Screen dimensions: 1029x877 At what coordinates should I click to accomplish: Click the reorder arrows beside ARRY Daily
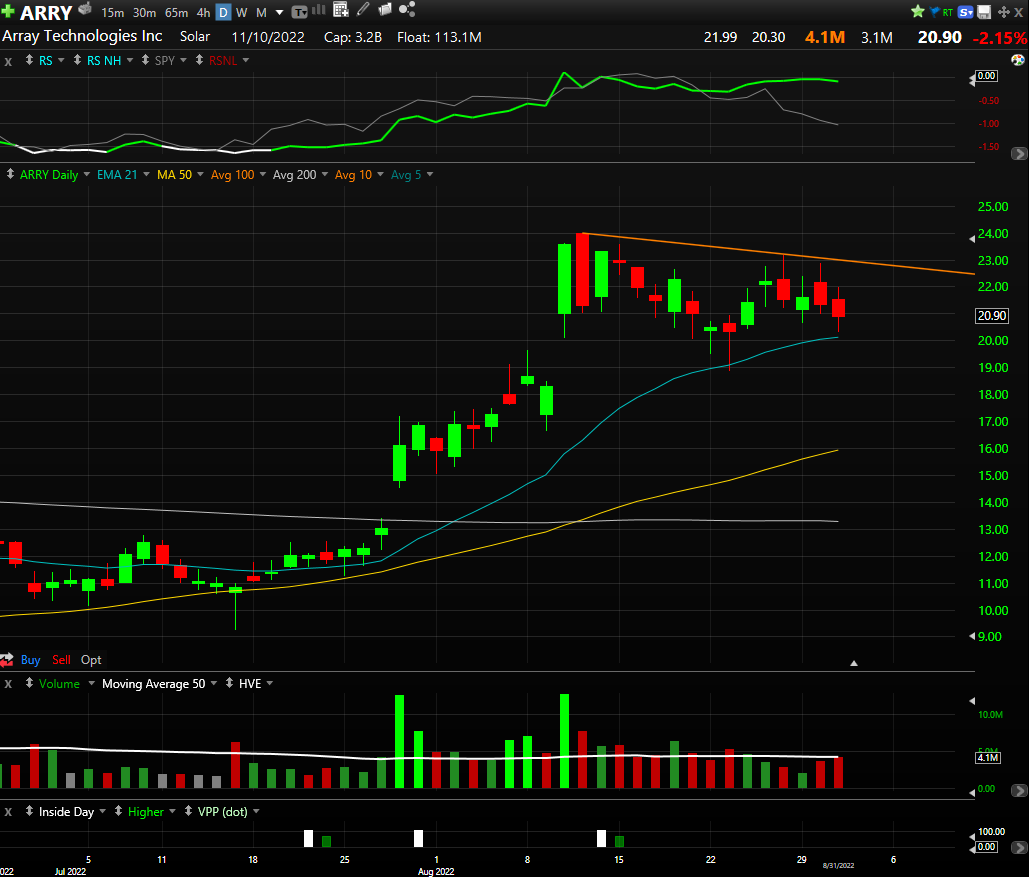tap(10, 174)
